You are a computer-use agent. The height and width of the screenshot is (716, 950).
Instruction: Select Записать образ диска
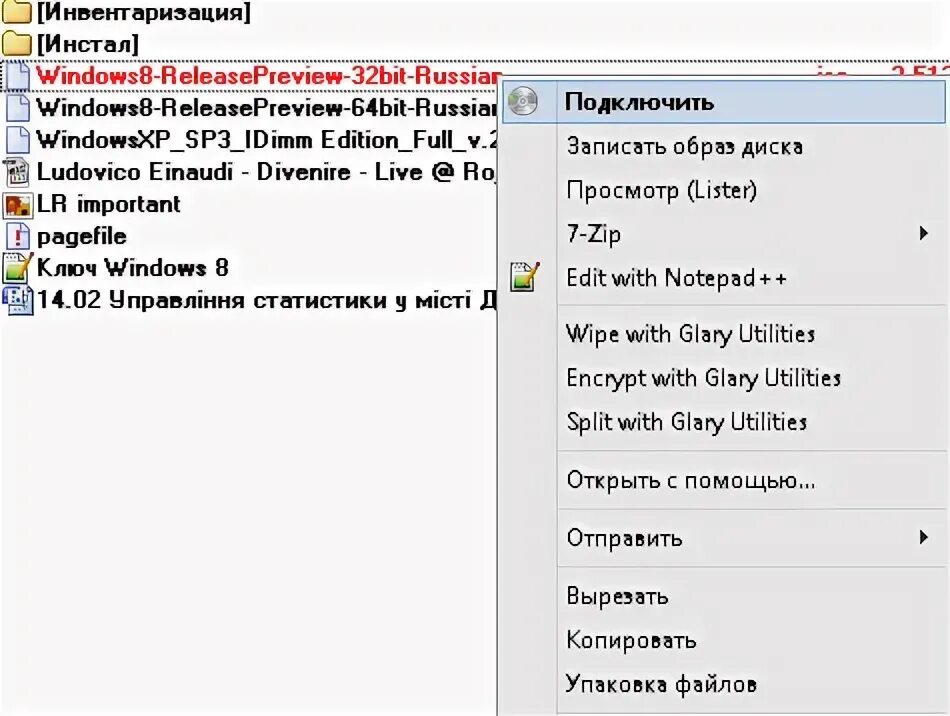[x=724, y=146]
